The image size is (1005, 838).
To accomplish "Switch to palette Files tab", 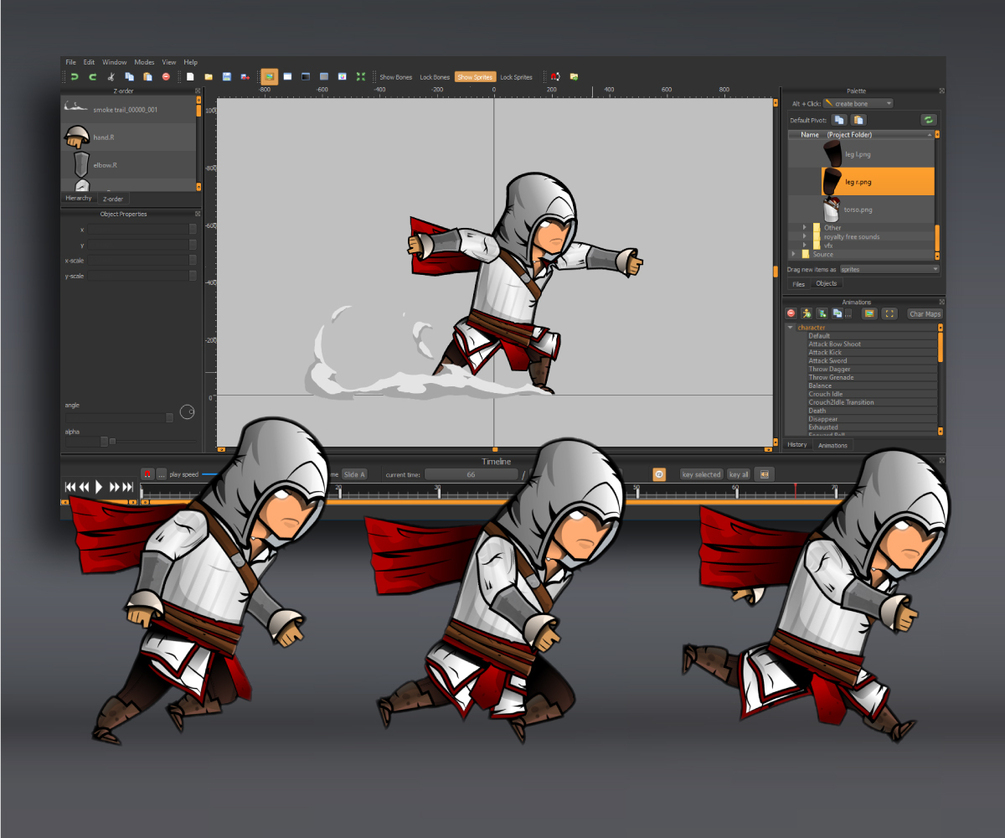I will pos(798,284).
